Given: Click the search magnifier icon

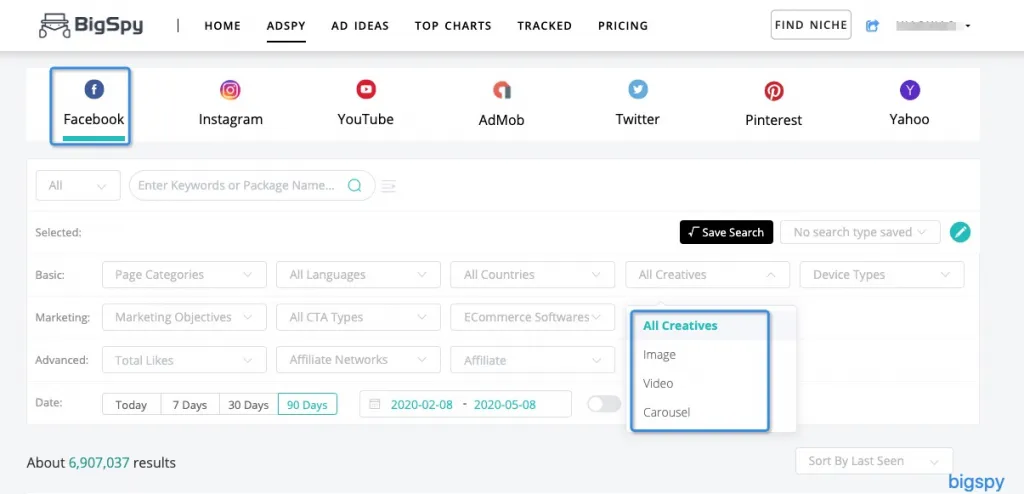Looking at the screenshot, I should [x=354, y=185].
